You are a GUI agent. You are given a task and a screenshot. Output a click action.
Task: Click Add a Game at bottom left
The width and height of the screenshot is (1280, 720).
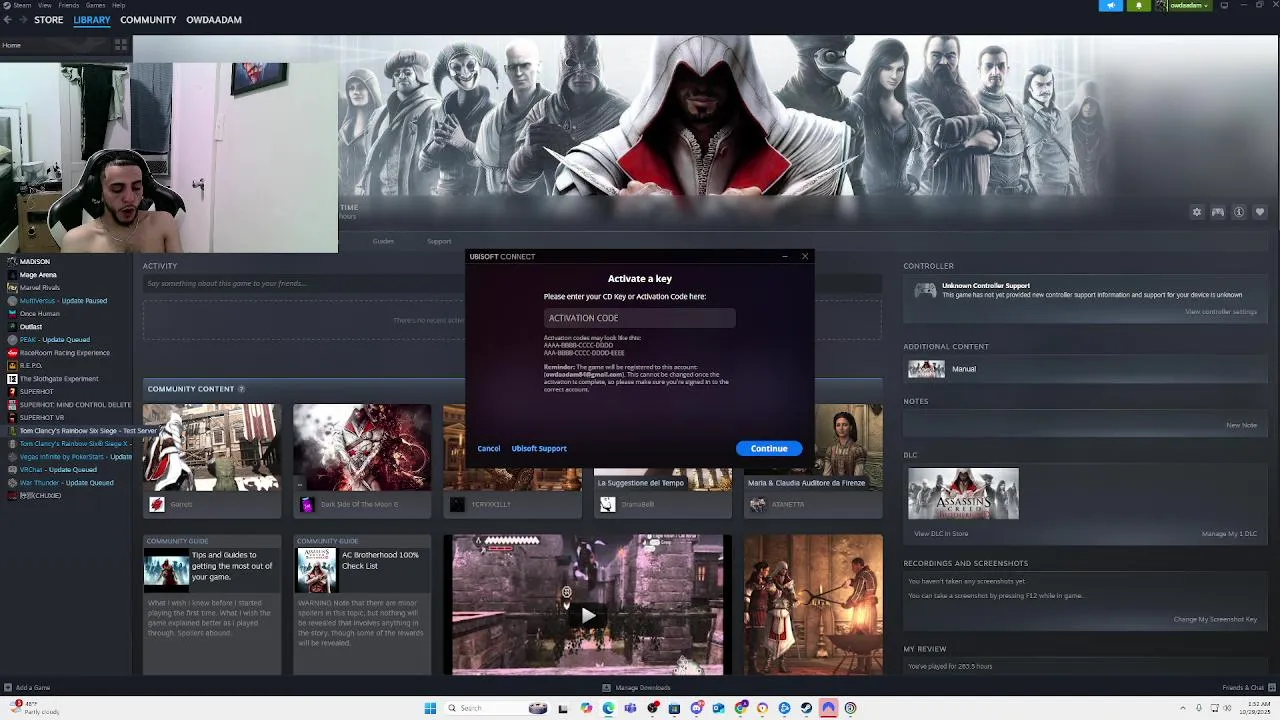coord(27,688)
